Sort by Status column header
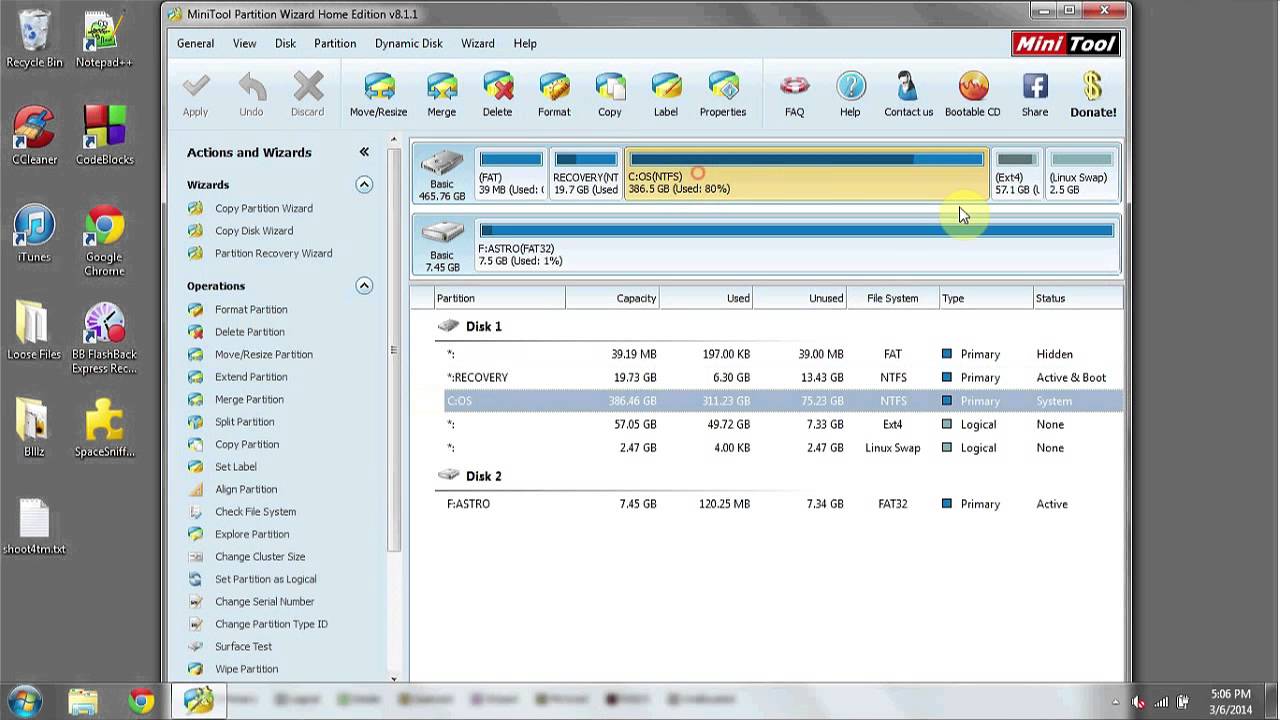This screenshot has height=720, width=1280. (x=1077, y=298)
